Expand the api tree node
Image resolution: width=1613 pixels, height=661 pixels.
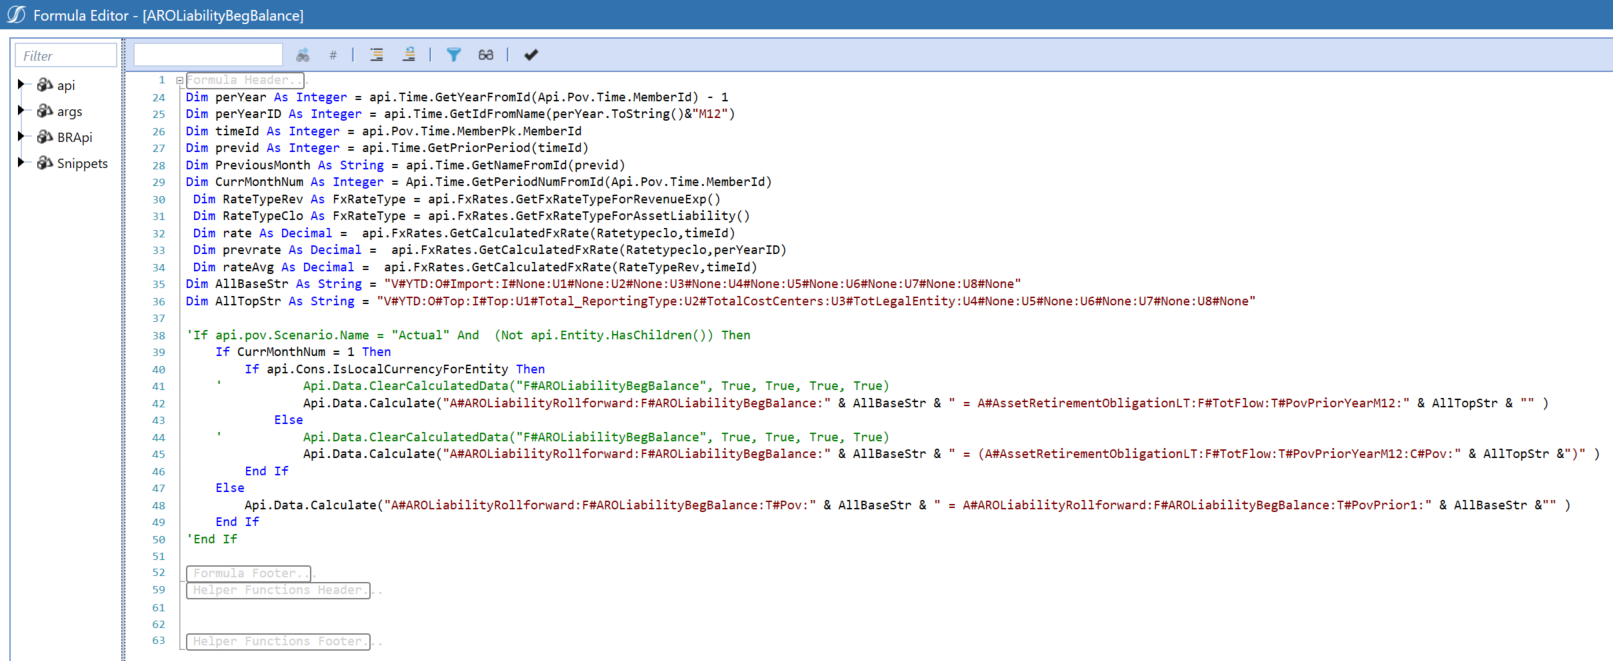tap(21, 85)
